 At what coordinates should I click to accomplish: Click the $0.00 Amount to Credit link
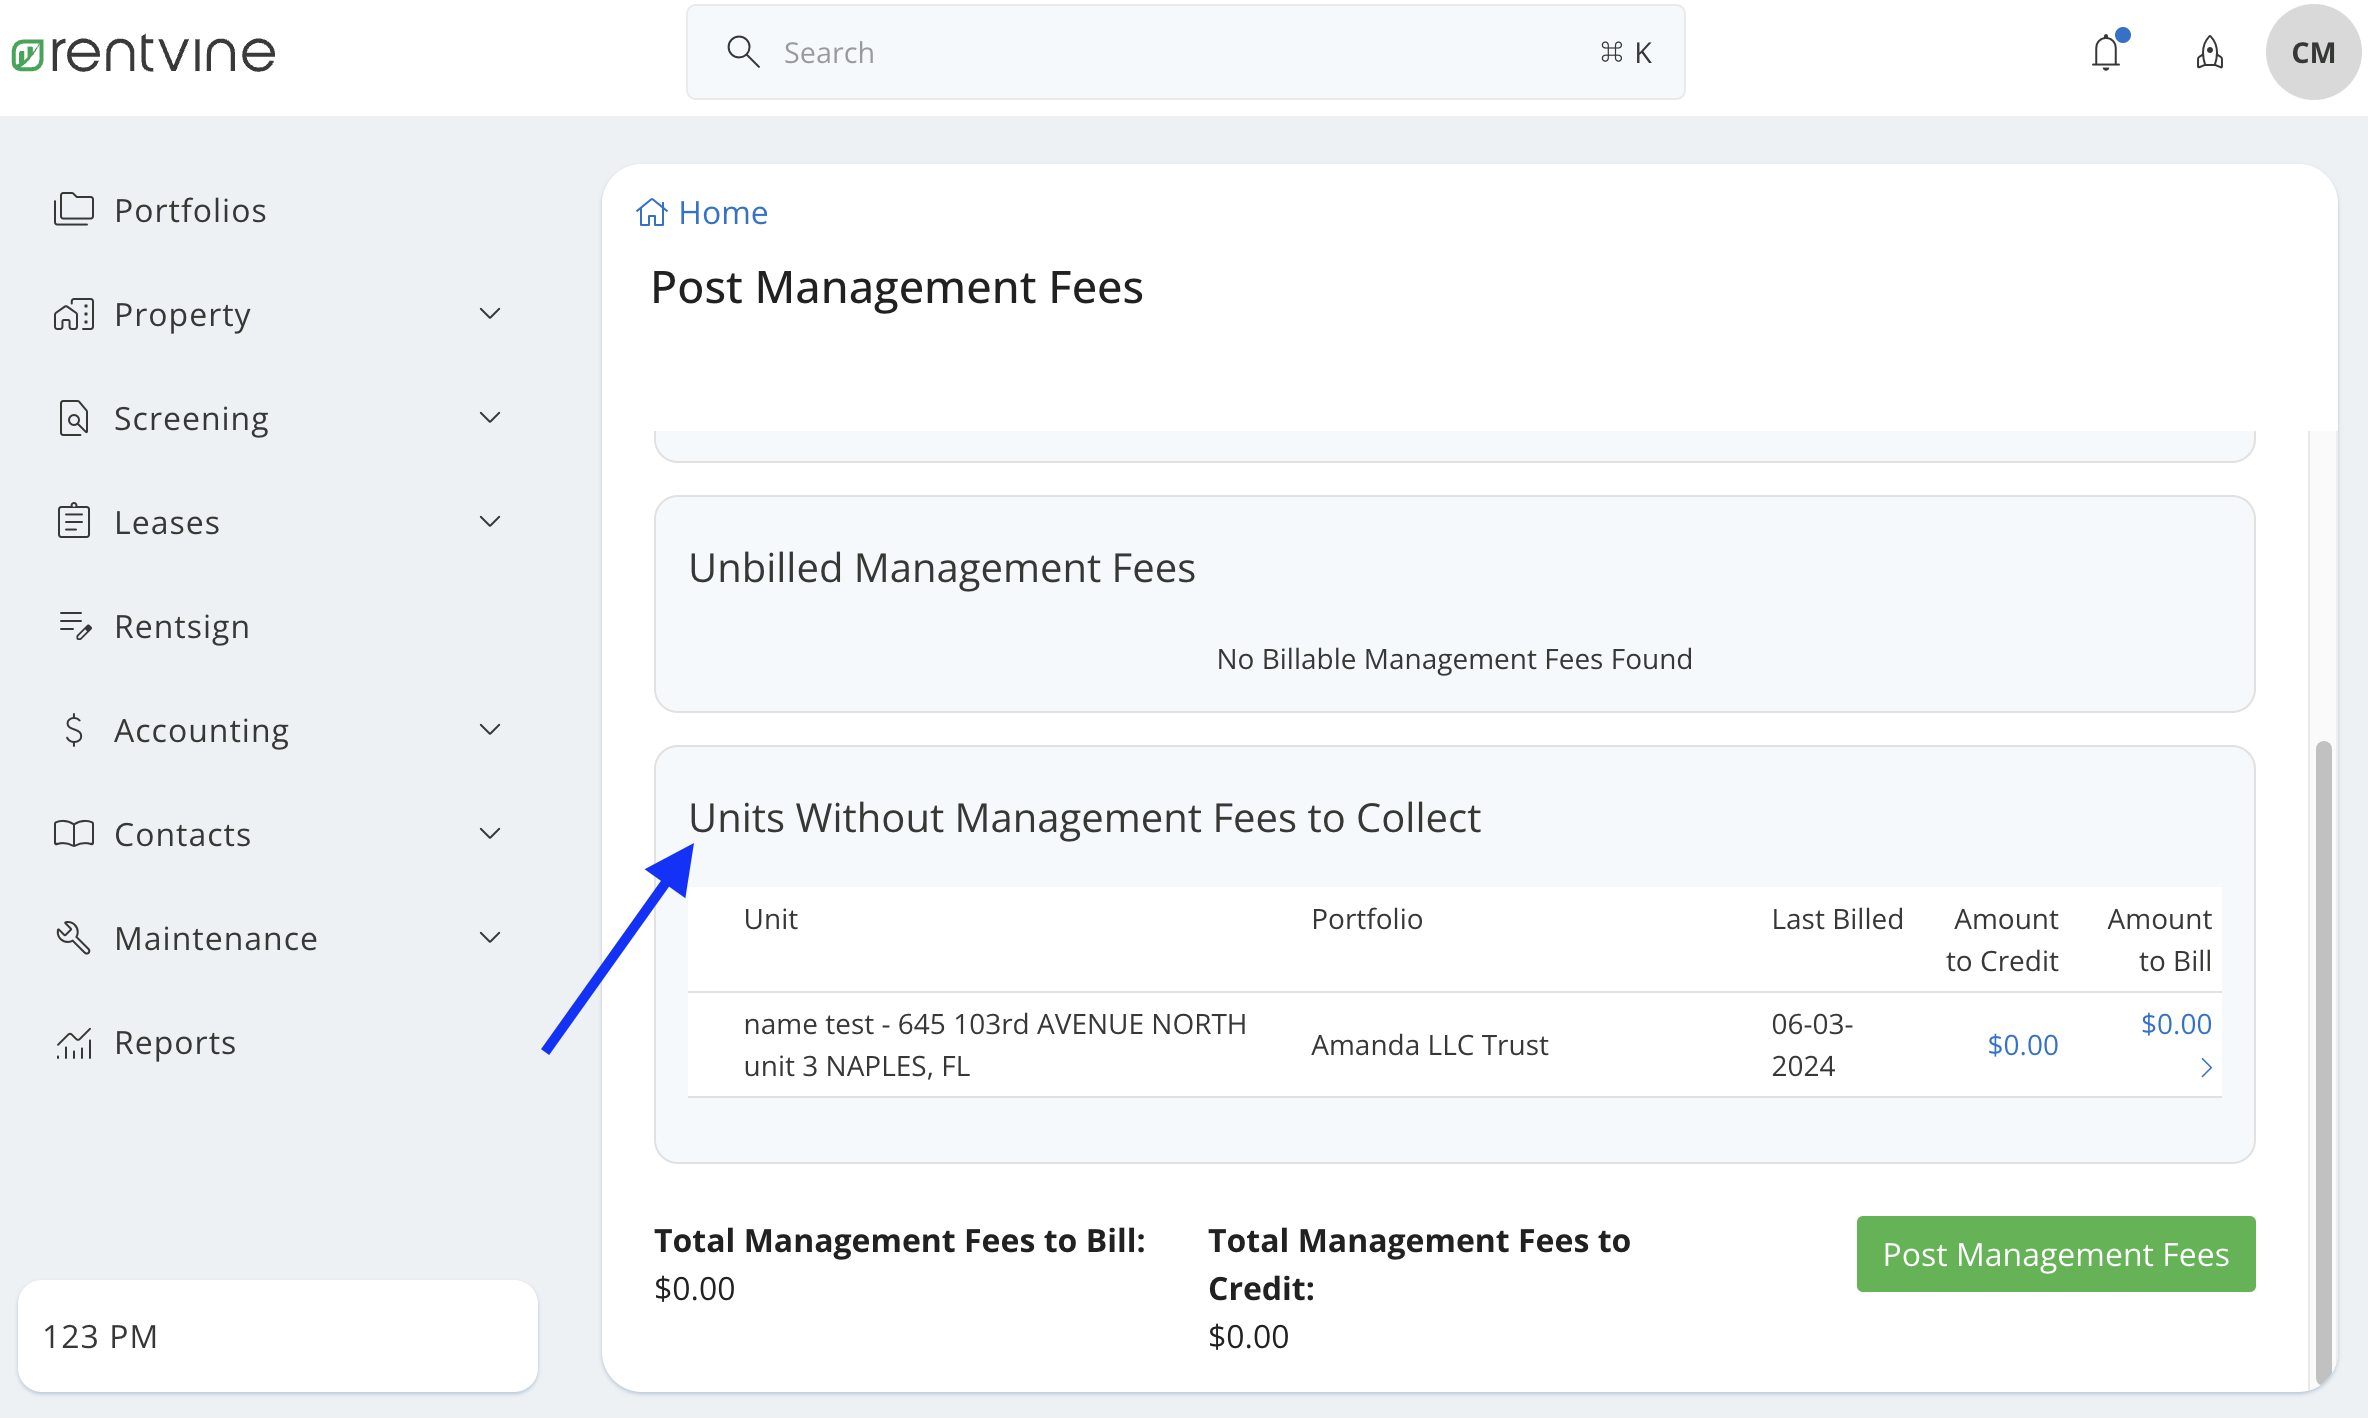2022,1044
